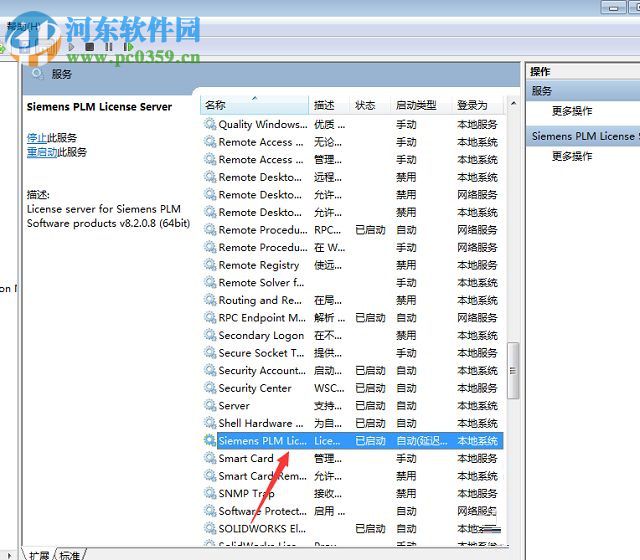The width and height of the screenshot is (640, 560).
Task: Select Remote Deskto... row logged as 网络服务
Action: 353,194
